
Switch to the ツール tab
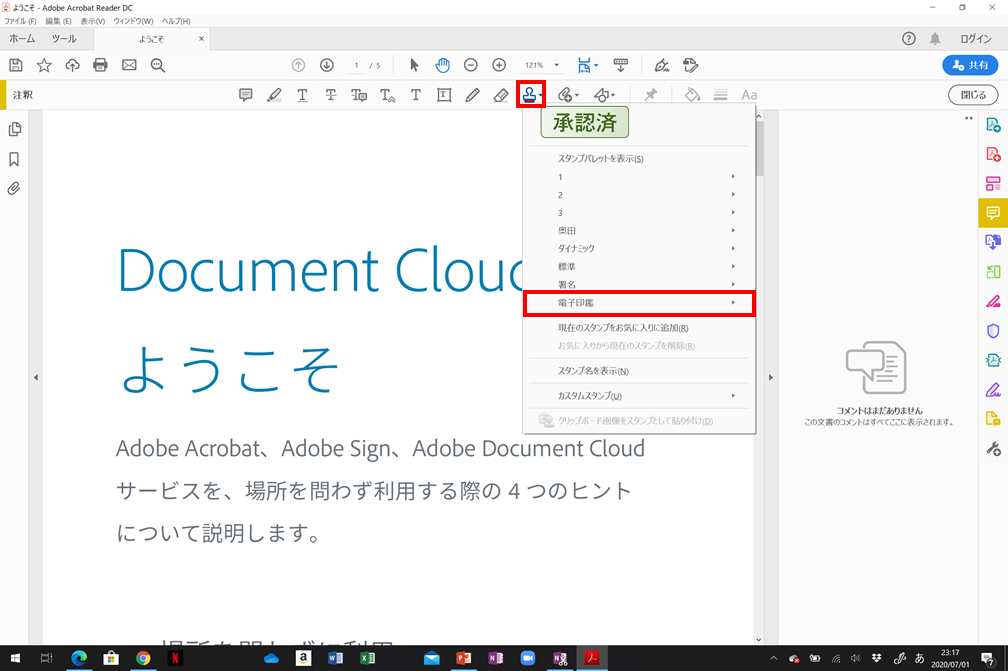point(64,39)
